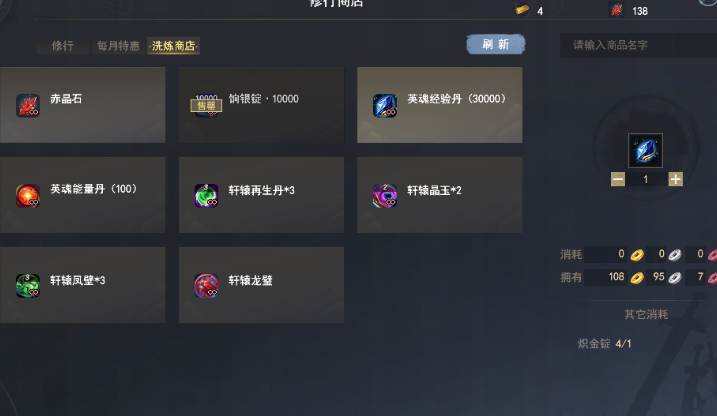Click the 刷新 refresh button
This screenshot has height=416, width=717.
(x=496, y=44)
